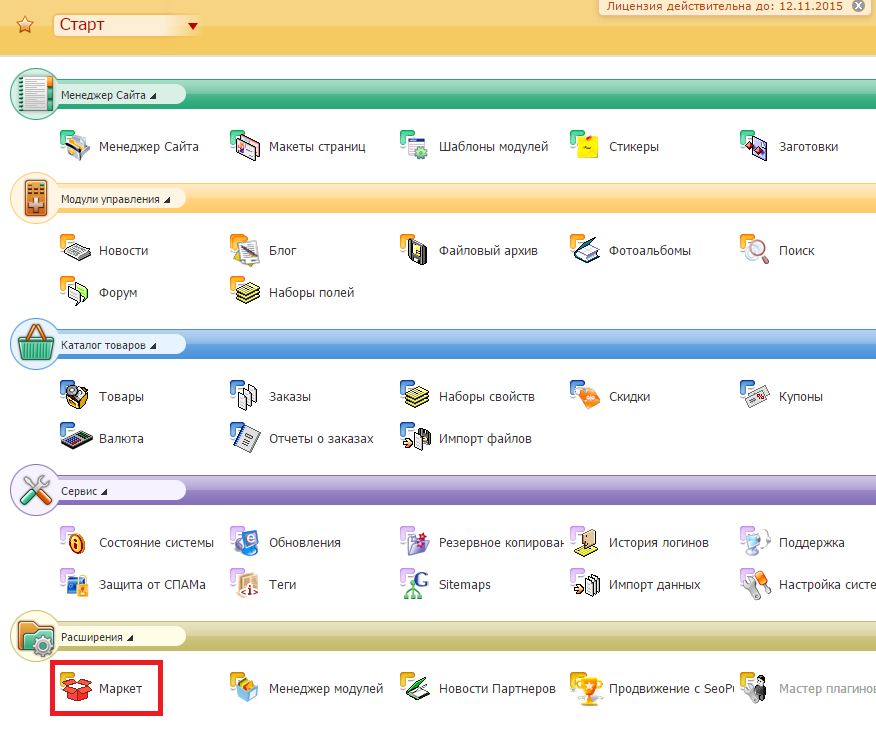This screenshot has height=744, width=876.
Task: Click the Товары catalog icon
Action: 76,396
